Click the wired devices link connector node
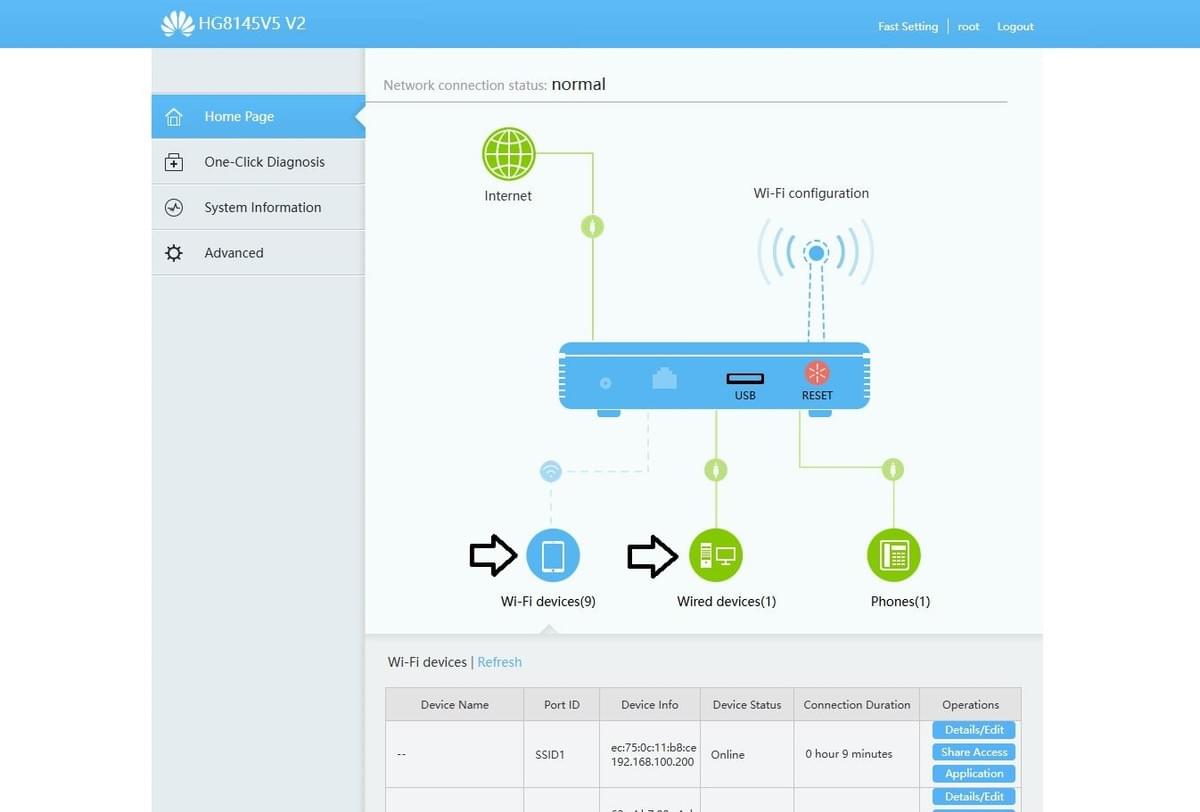 pyautogui.click(x=716, y=469)
